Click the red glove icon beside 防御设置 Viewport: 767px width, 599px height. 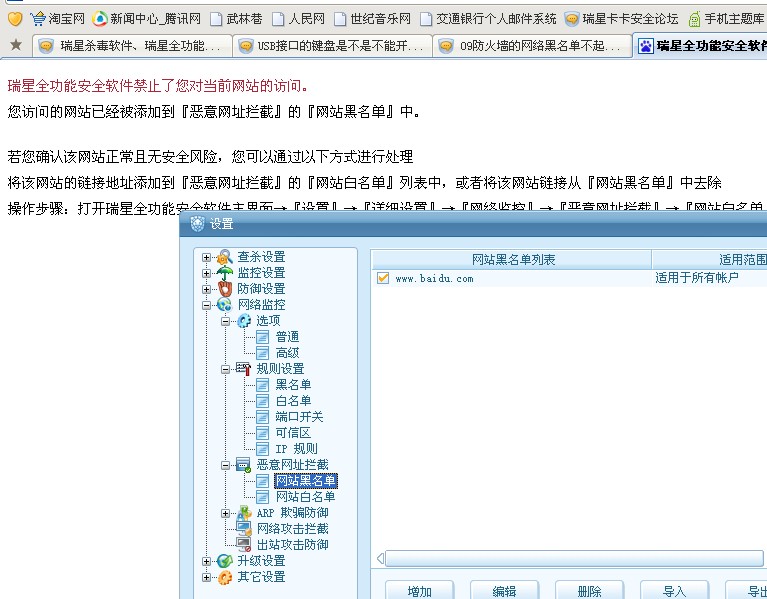click(x=225, y=288)
